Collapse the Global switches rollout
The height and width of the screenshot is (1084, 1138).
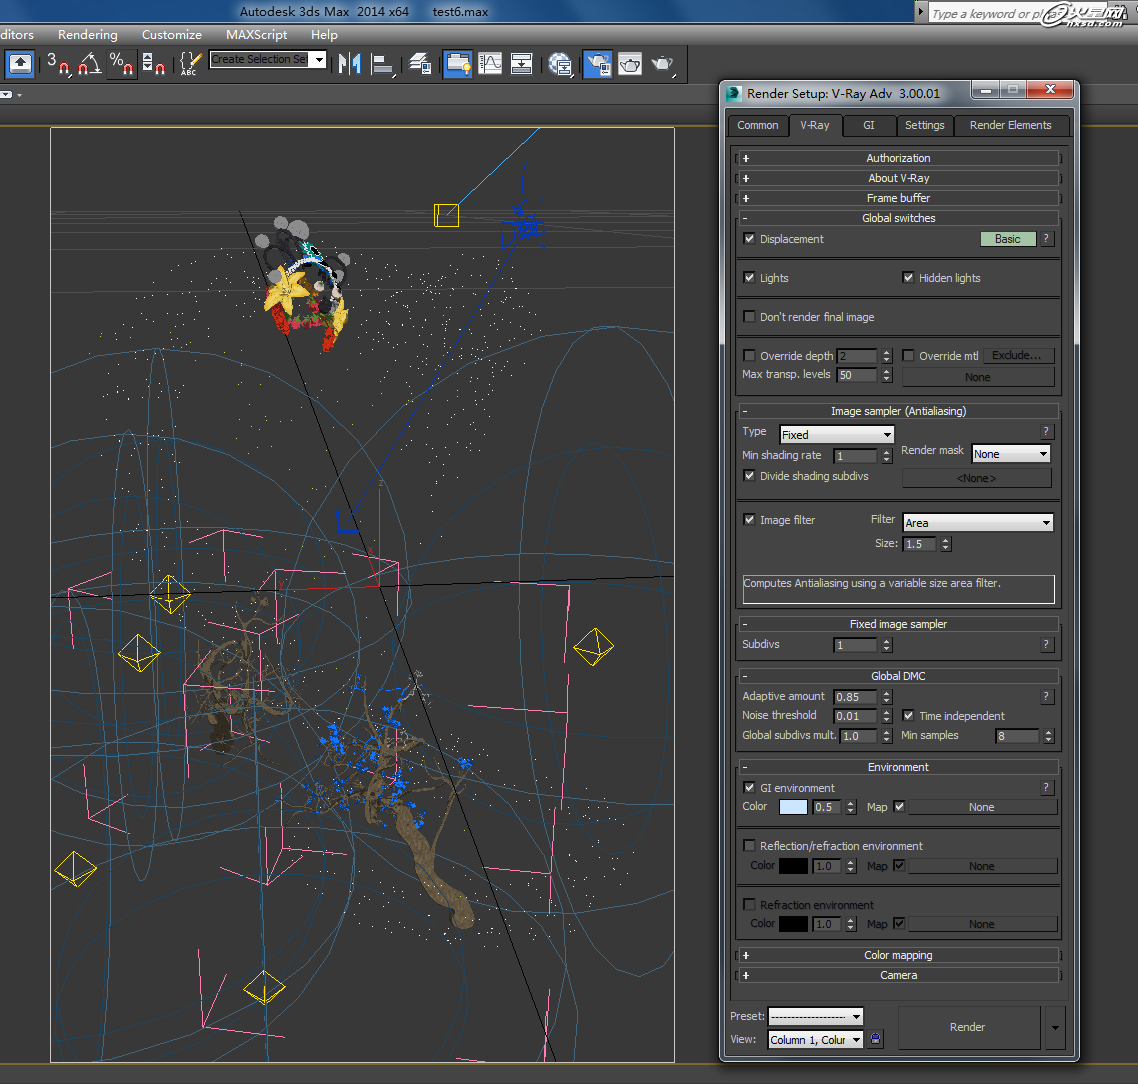tap(898, 218)
